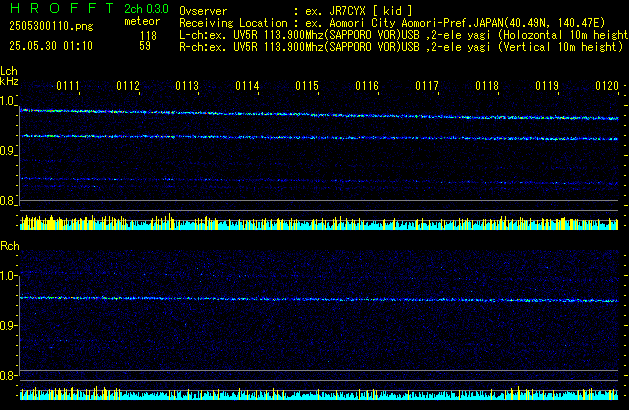Select the '0114' time marker
Viewport: 629px width, 410px height.
[x=248, y=86]
